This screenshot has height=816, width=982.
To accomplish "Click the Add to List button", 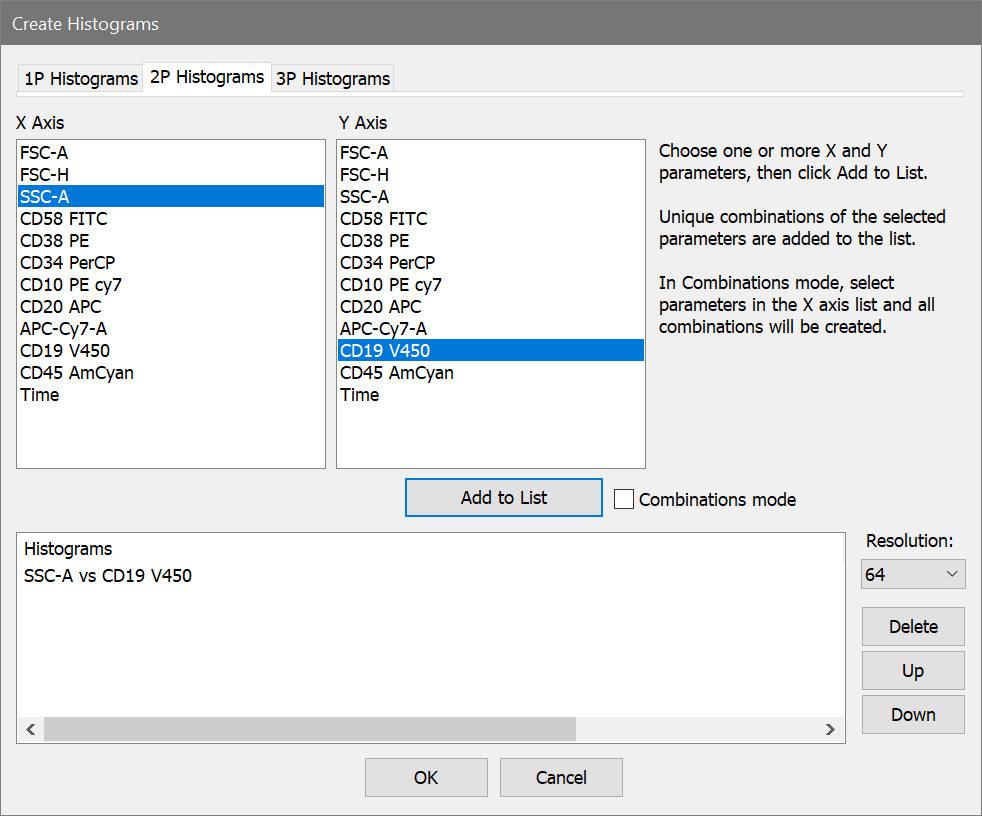I will [x=504, y=498].
